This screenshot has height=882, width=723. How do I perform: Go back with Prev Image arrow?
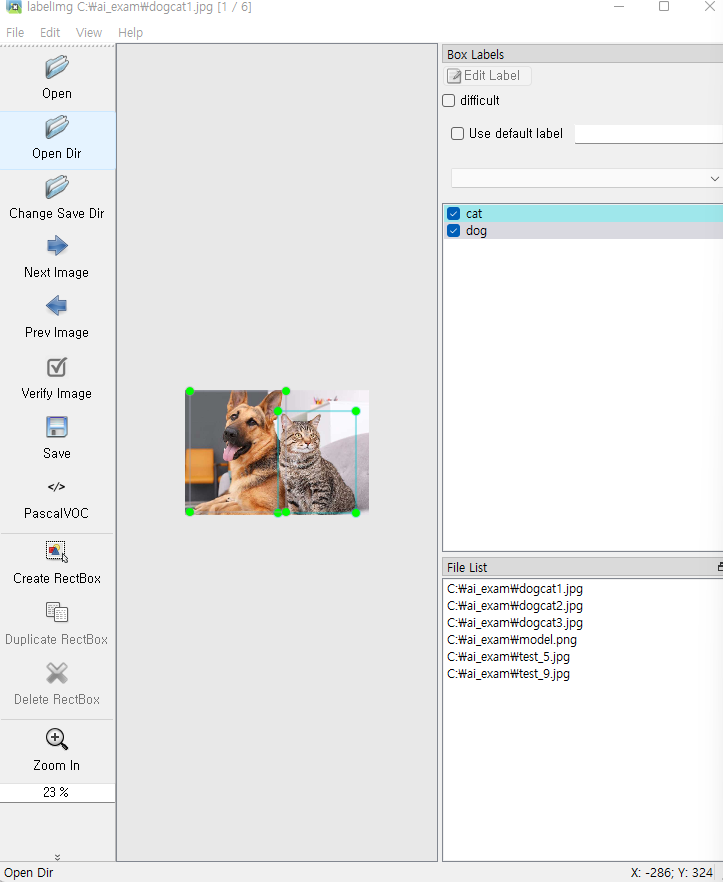tap(57, 306)
